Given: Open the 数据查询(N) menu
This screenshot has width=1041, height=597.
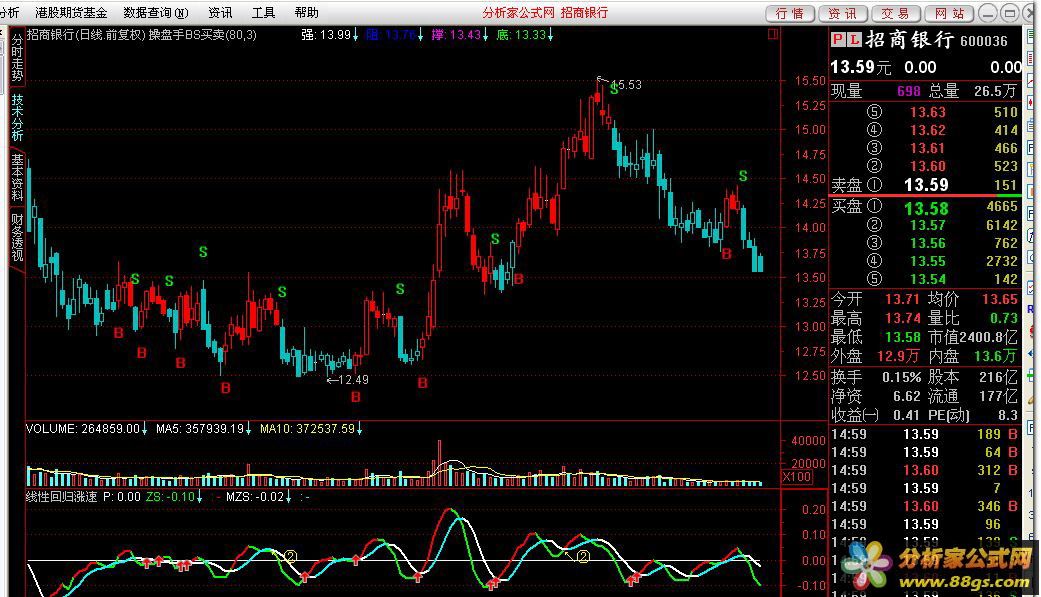Looking at the screenshot, I should [156, 13].
